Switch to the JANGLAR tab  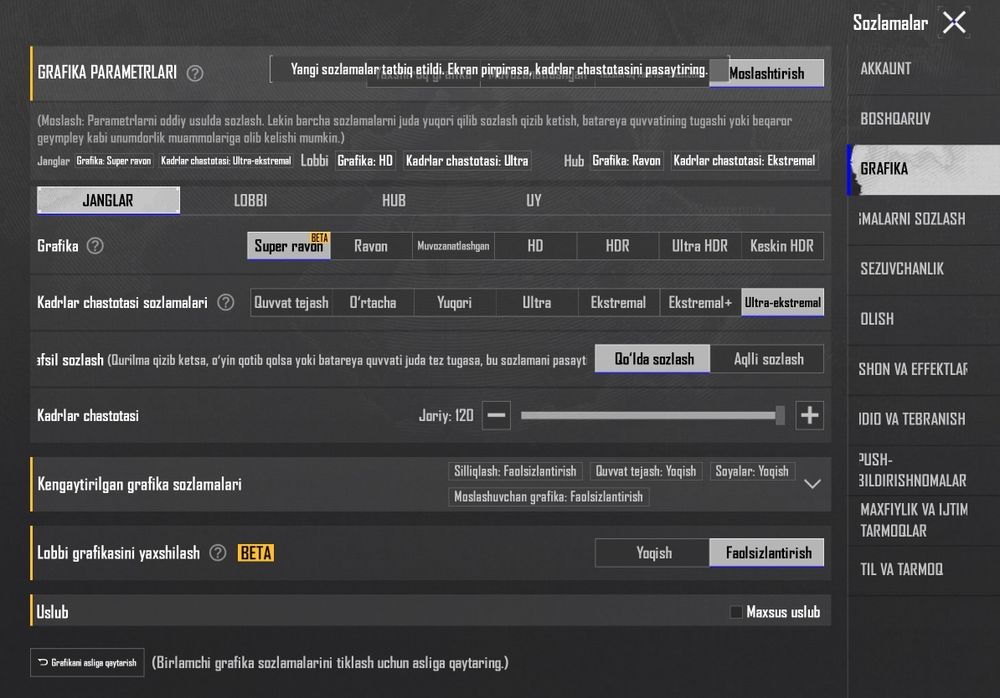pyautogui.click(x=108, y=200)
